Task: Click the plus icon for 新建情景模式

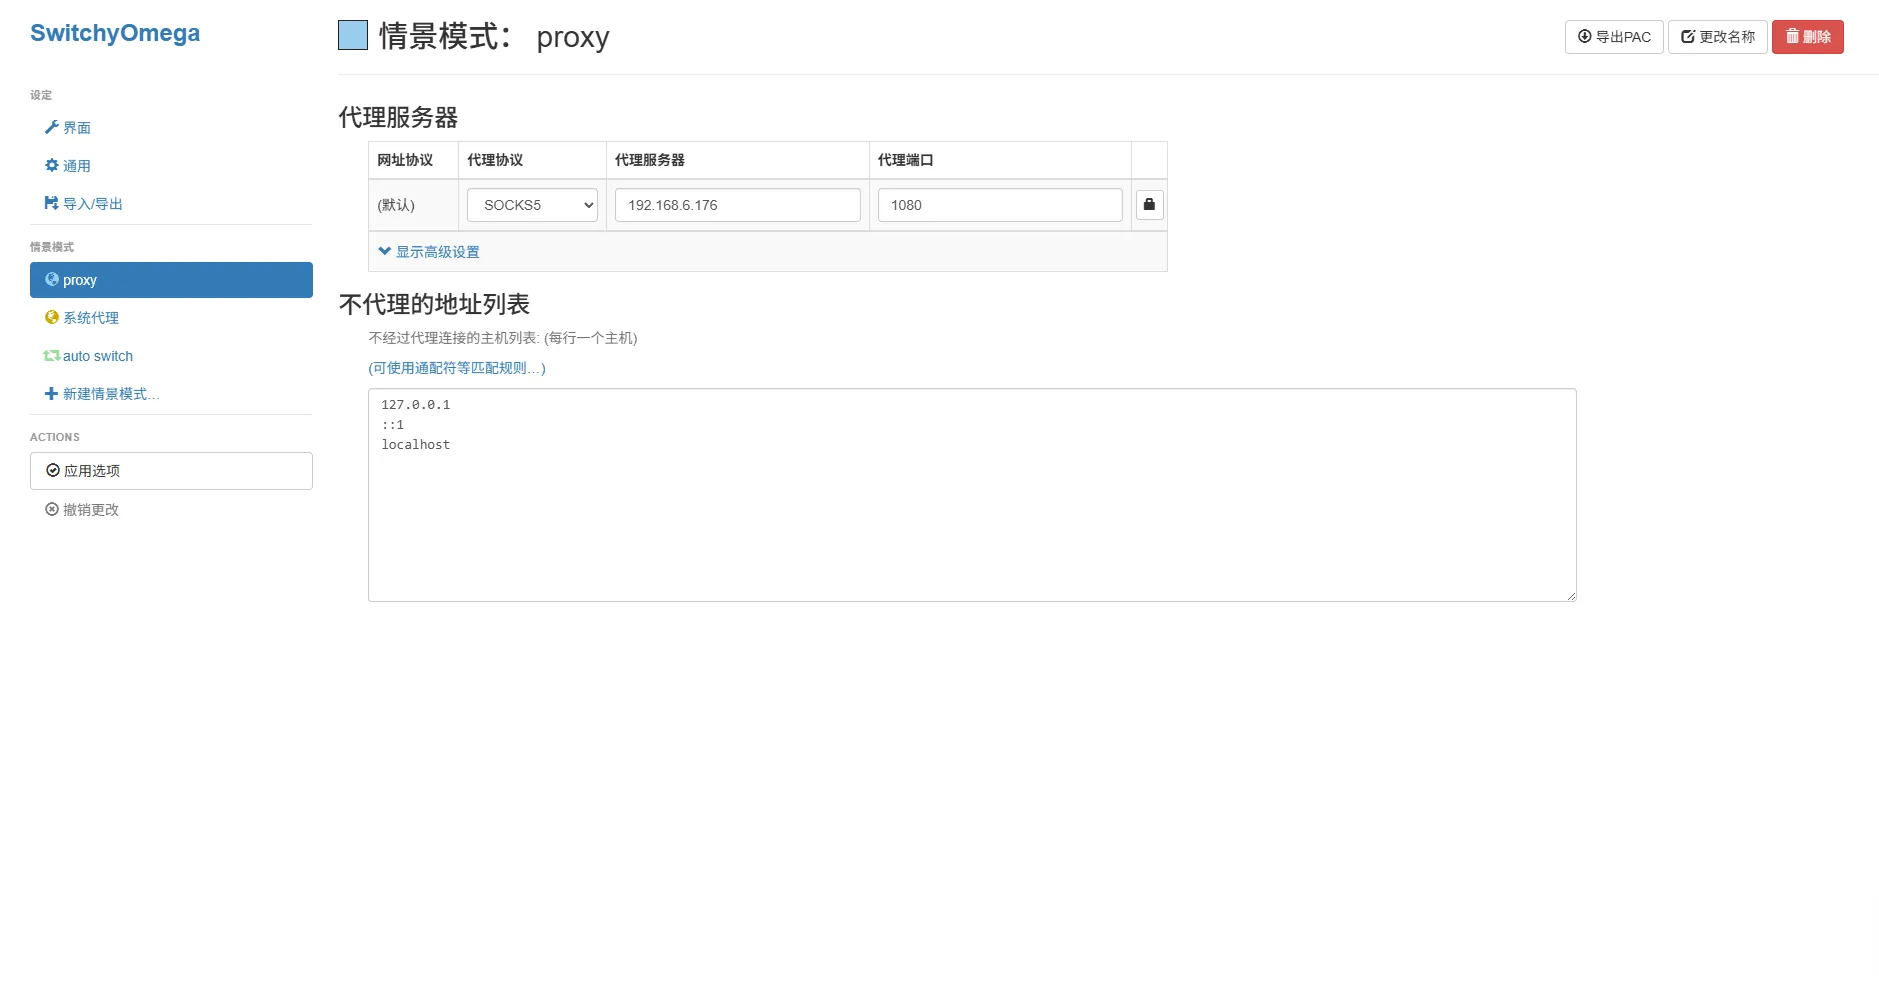Action: 51,393
